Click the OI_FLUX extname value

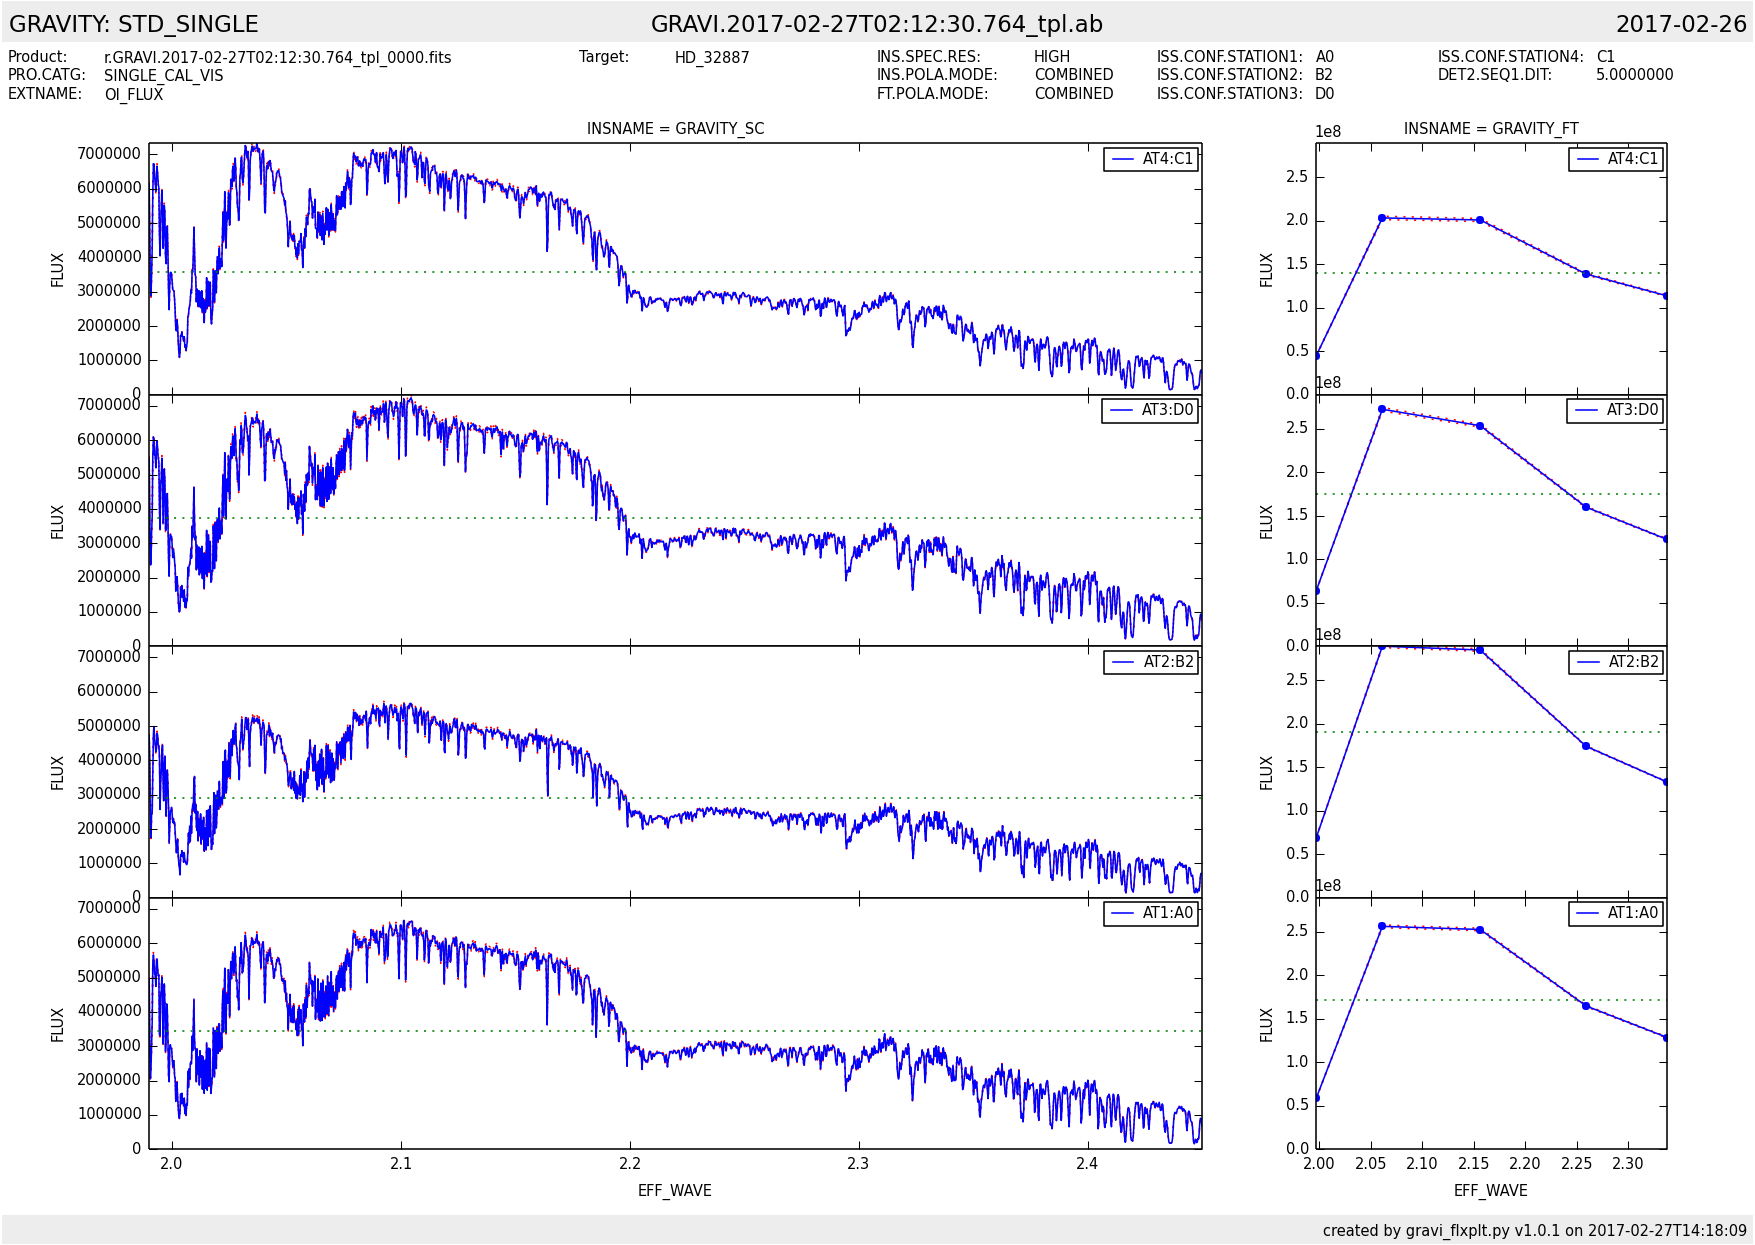pos(134,94)
